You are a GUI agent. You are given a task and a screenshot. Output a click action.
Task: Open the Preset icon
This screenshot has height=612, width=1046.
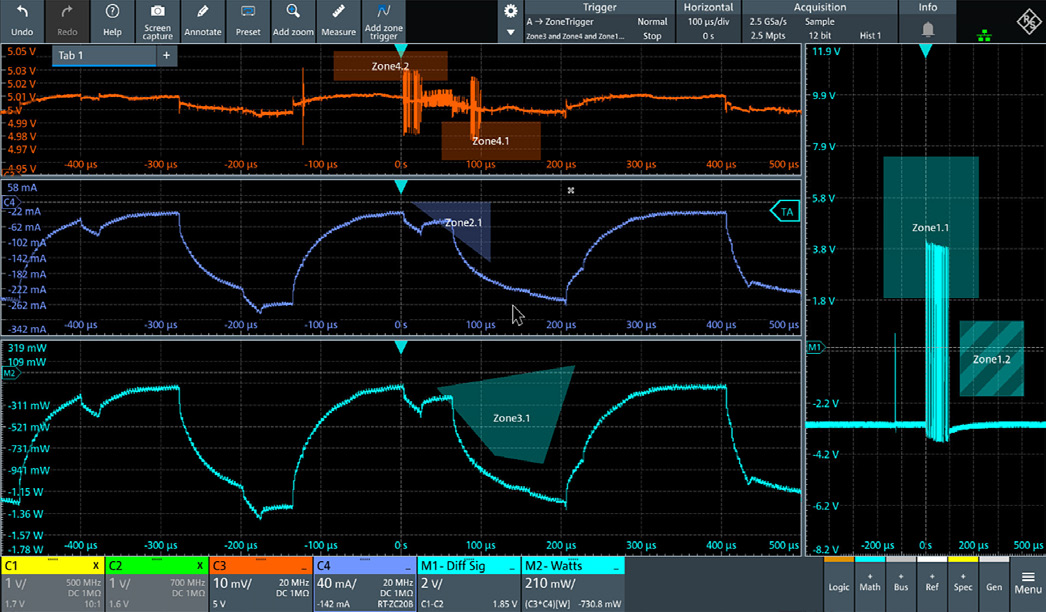(x=248, y=20)
